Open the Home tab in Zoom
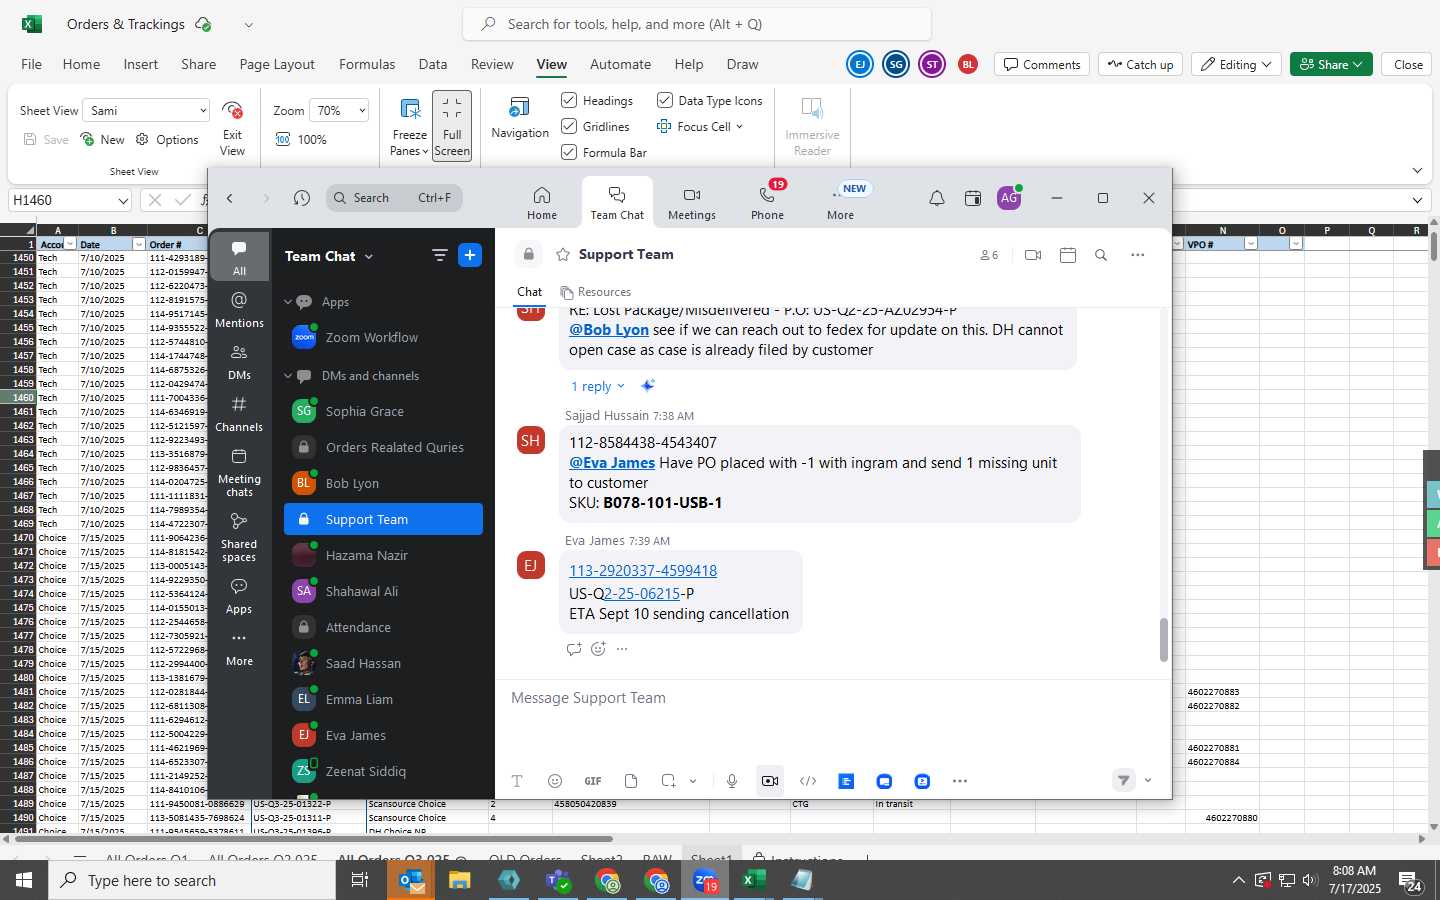The height and width of the screenshot is (900, 1440). coord(541,203)
